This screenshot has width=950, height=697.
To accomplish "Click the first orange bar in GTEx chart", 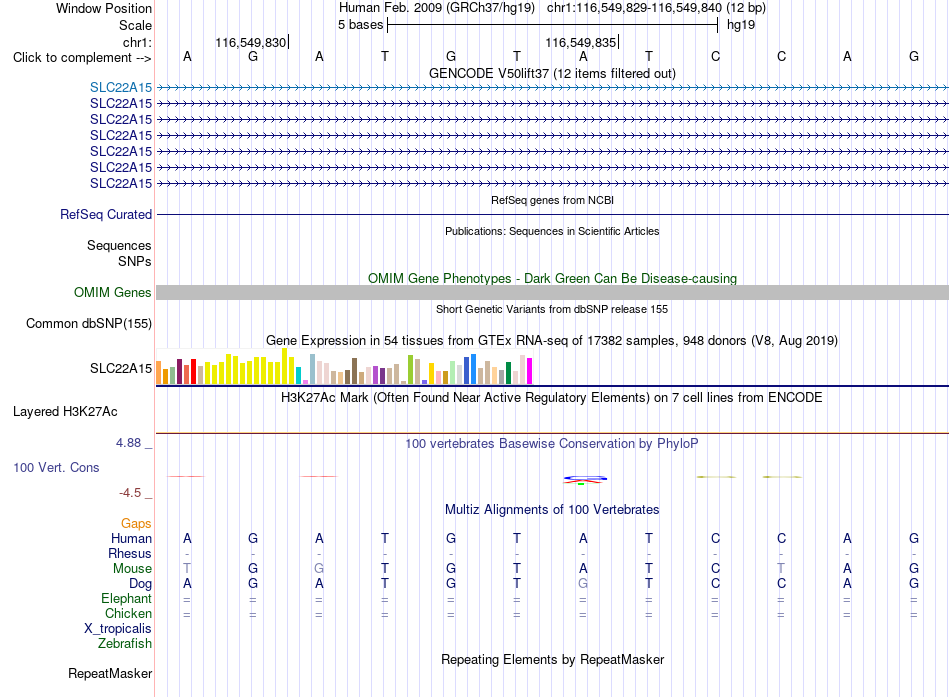I will tap(159, 373).
